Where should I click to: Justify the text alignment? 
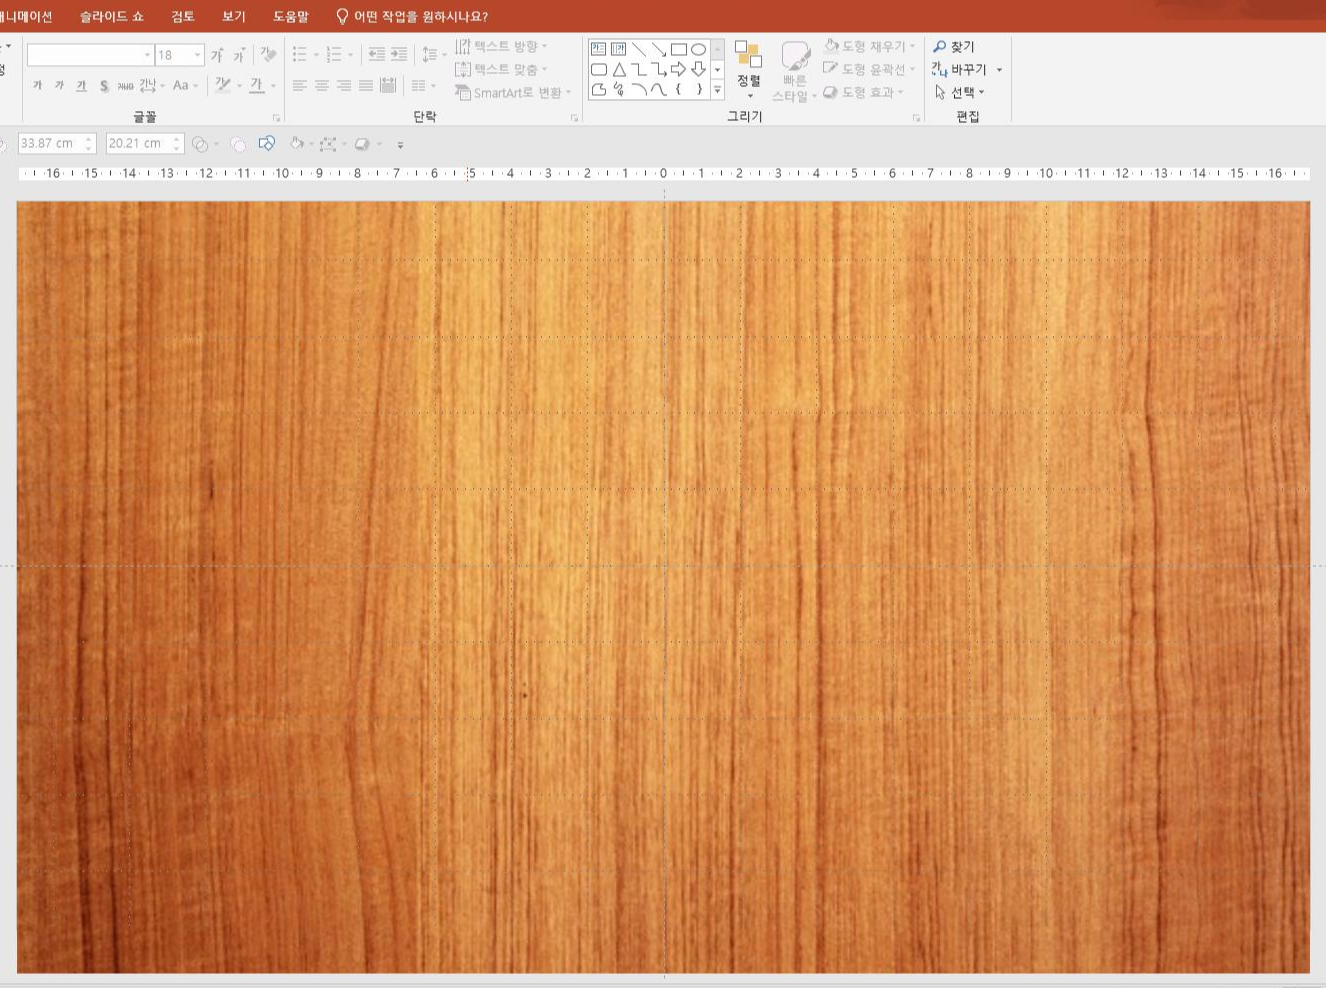[x=365, y=86]
